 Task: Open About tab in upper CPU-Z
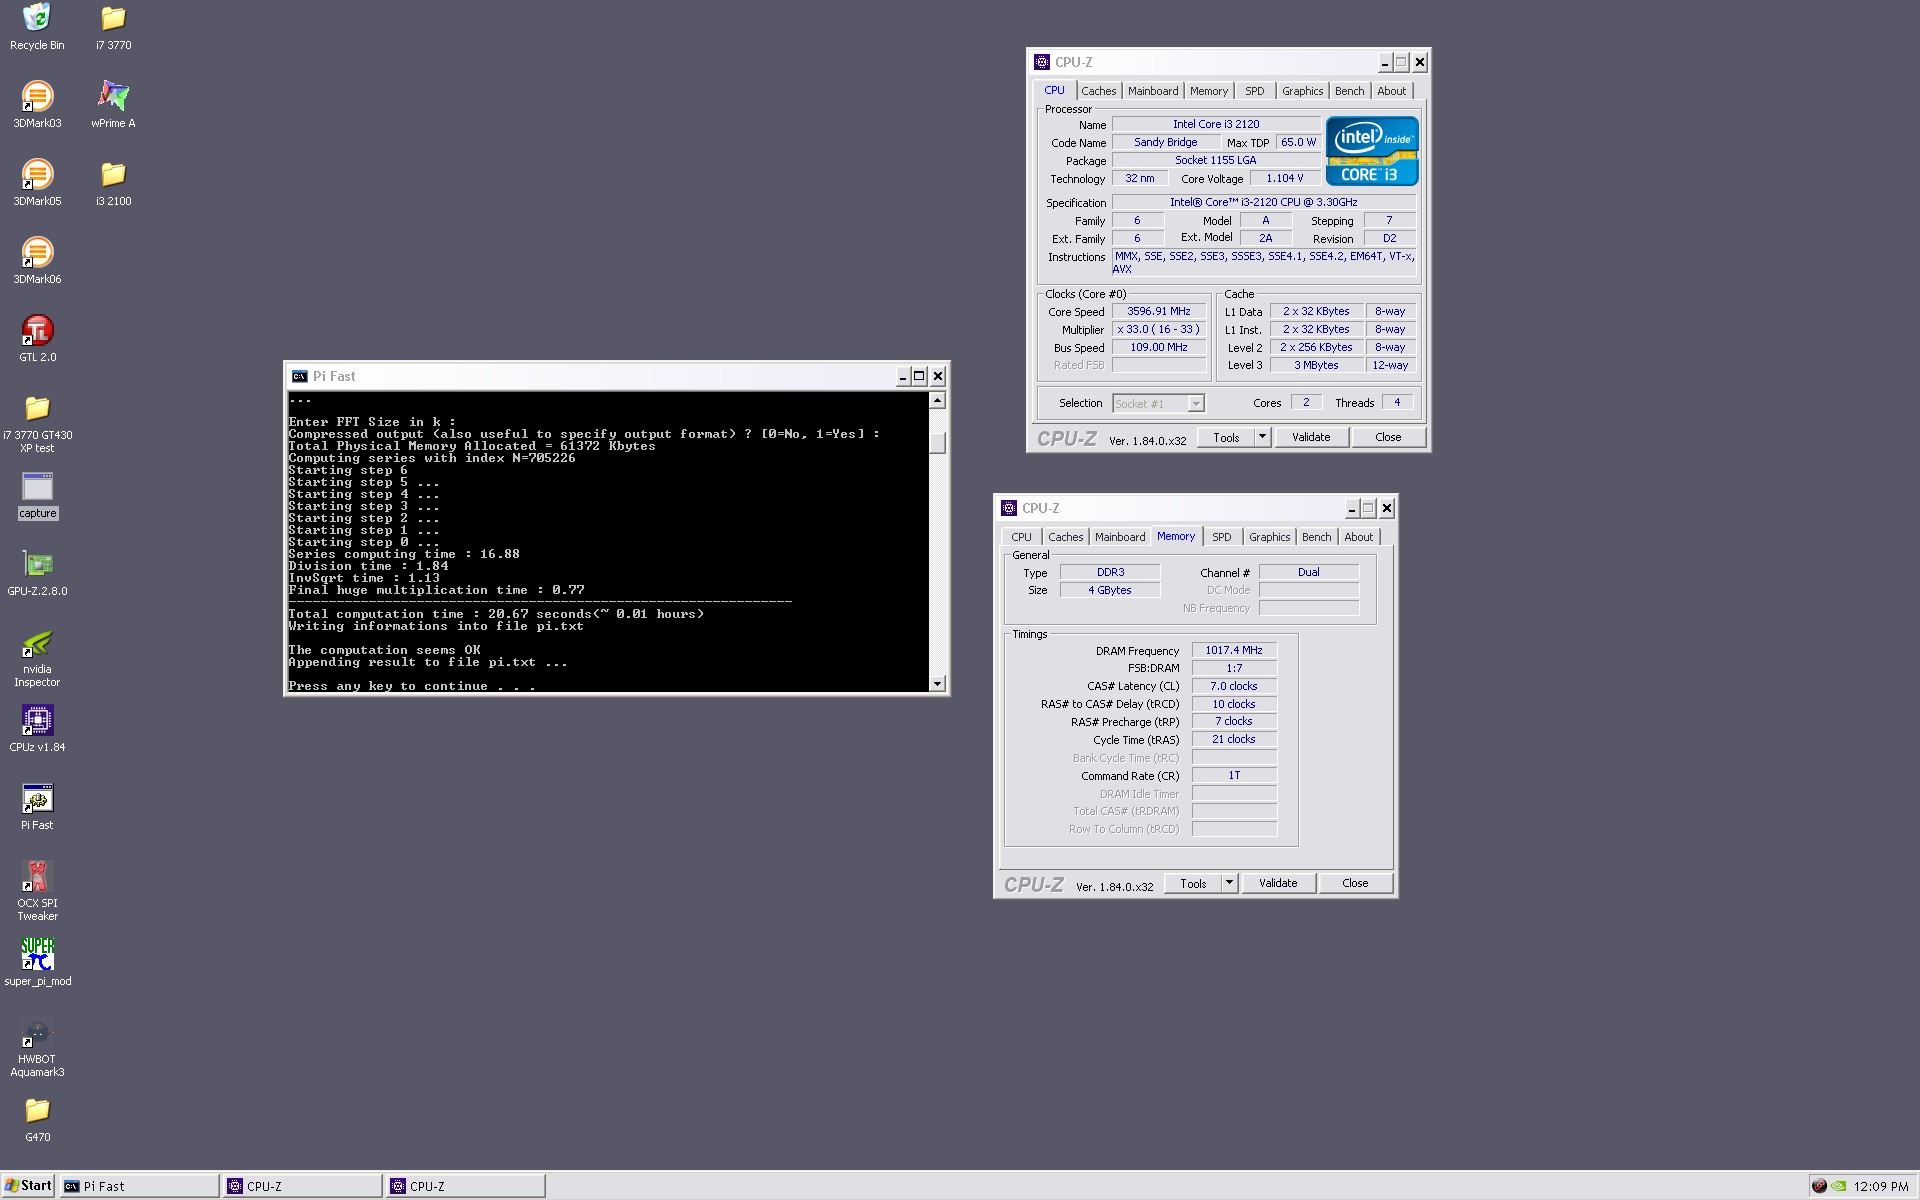point(1391,91)
